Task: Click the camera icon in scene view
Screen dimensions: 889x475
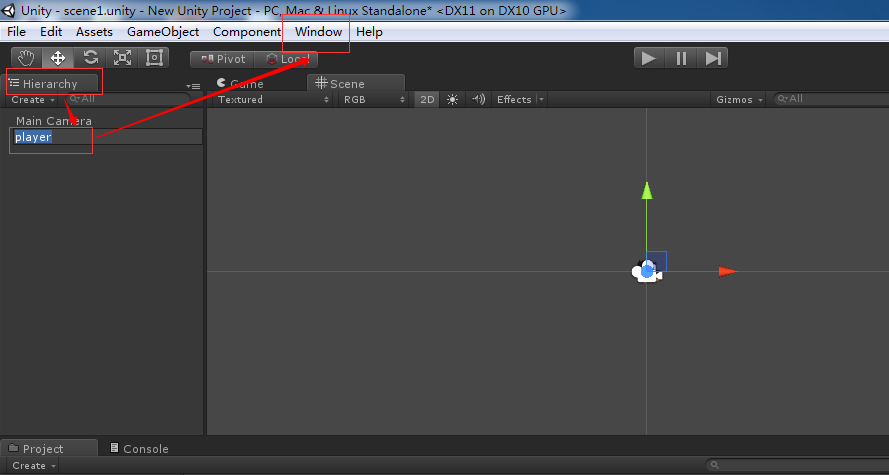Action: pyautogui.click(x=646, y=272)
